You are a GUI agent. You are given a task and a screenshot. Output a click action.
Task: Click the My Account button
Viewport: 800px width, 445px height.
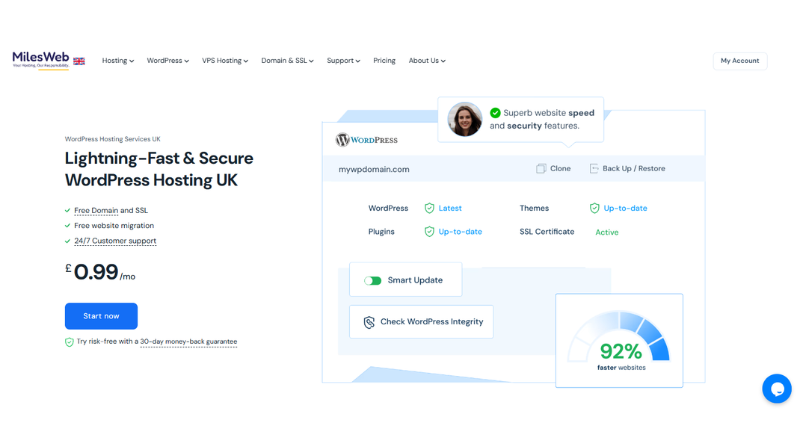(x=740, y=61)
